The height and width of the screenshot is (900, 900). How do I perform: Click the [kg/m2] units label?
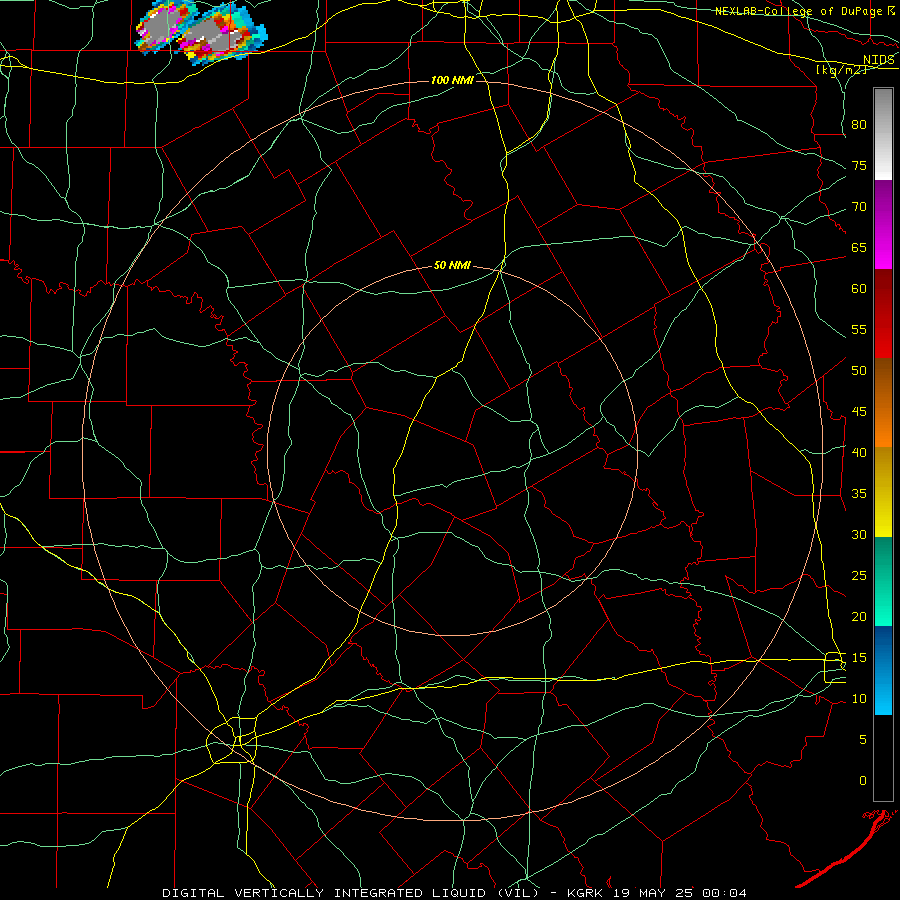click(841, 70)
